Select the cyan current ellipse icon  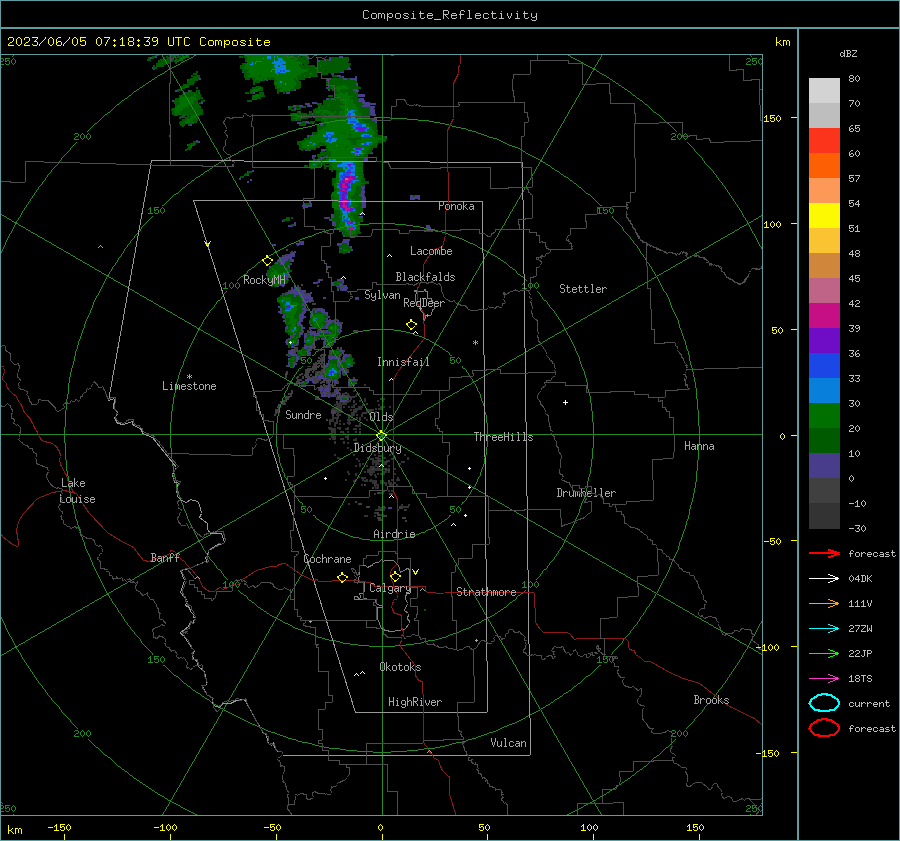coord(824,703)
